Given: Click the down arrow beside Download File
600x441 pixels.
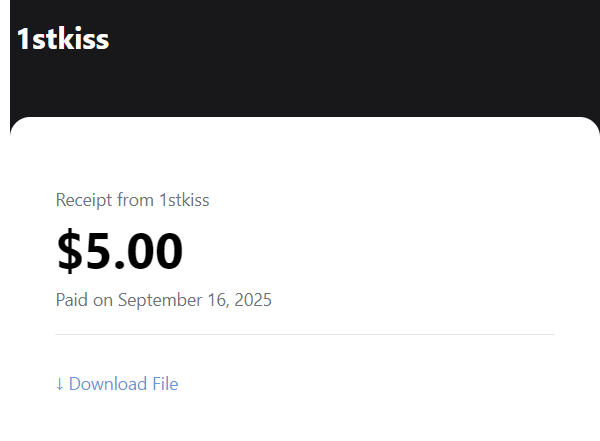Looking at the screenshot, I should click(60, 384).
